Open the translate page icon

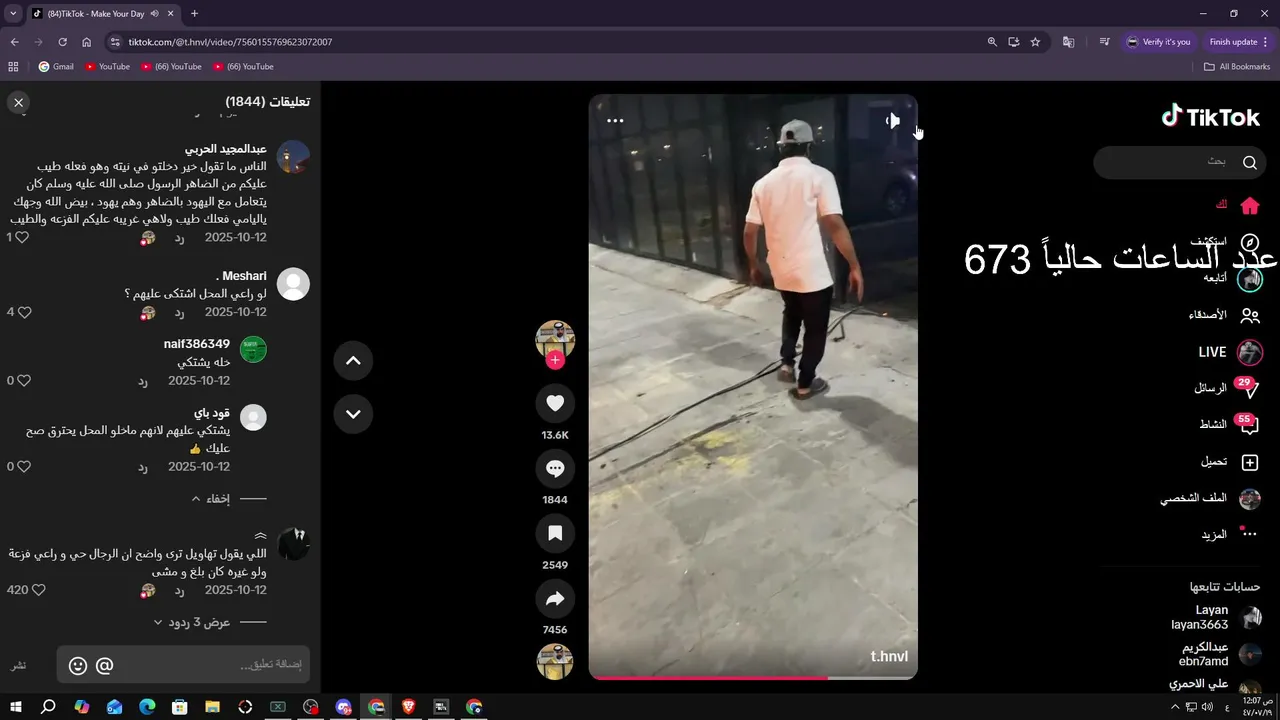(x=1068, y=42)
